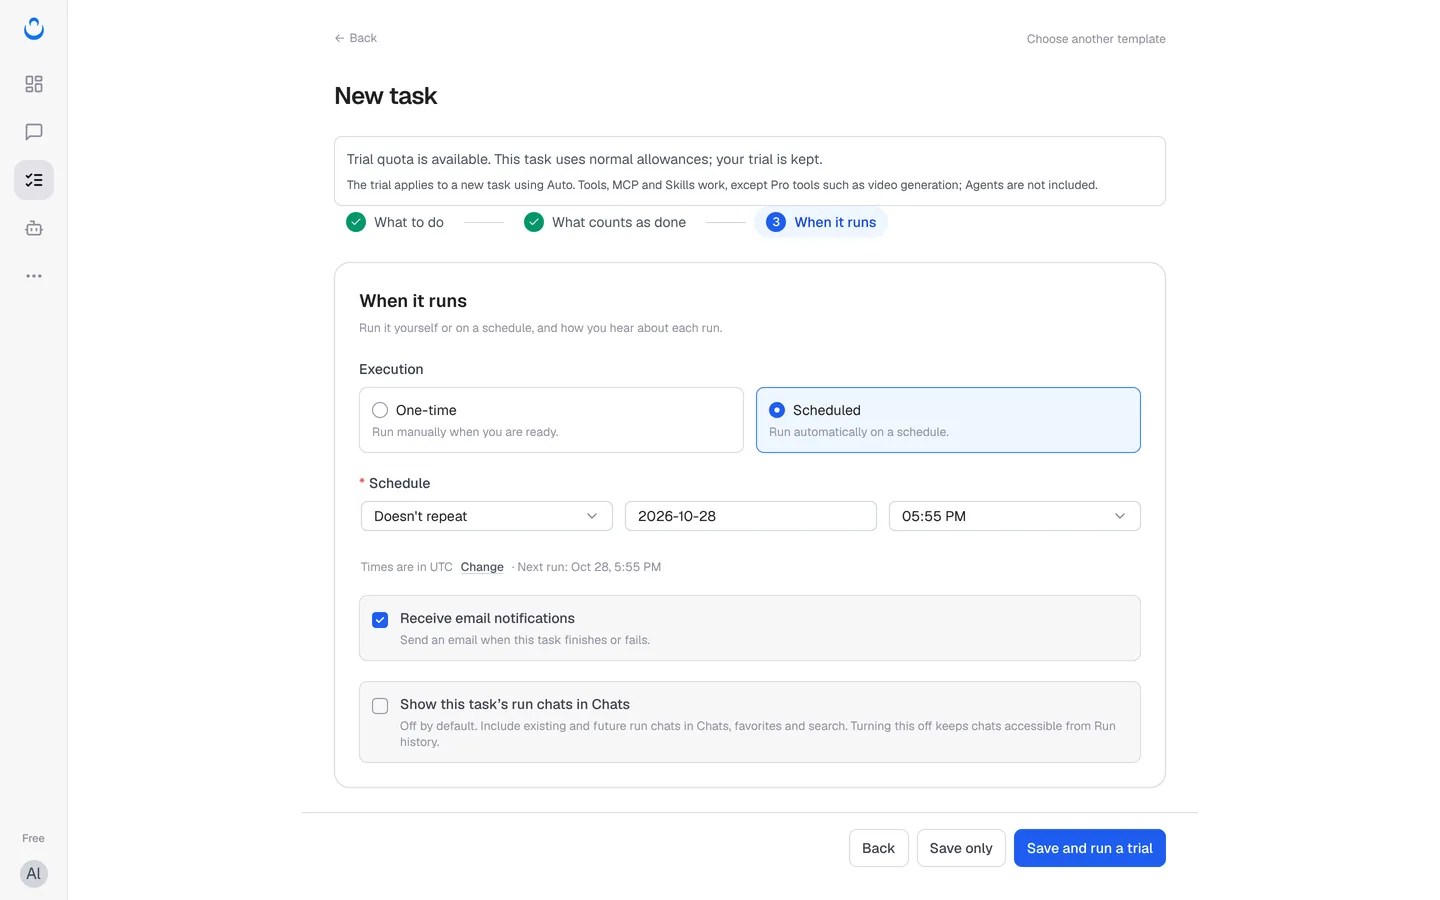Select the tasks checklist icon in sidebar

[x=34, y=180]
